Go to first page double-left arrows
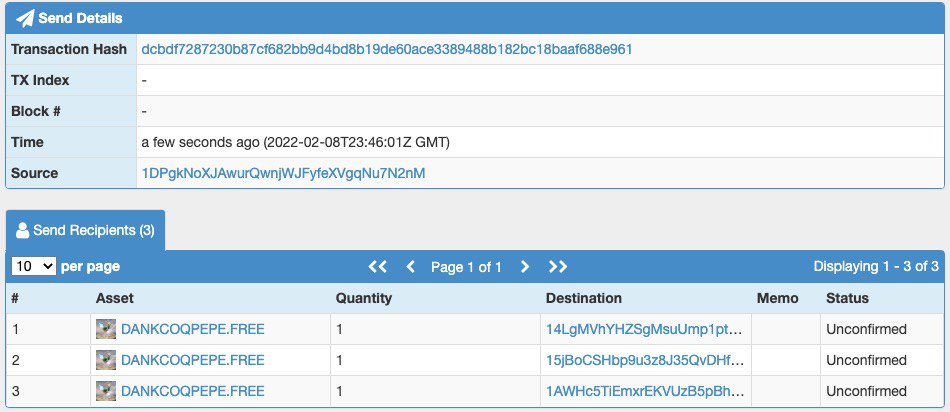 pyautogui.click(x=377, y=267)
